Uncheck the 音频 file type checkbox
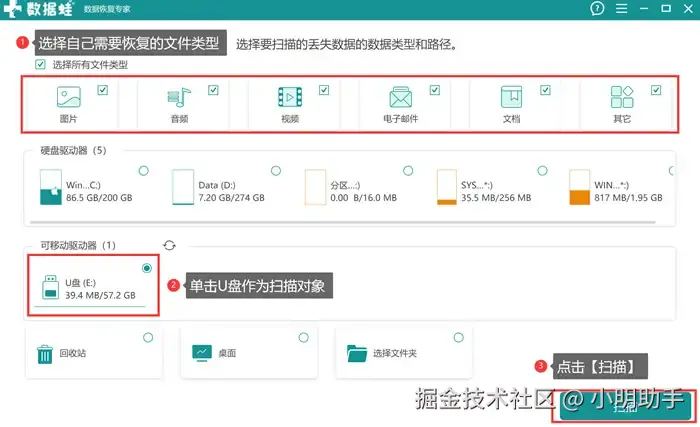The image size is (700, 427). point(213,90)
